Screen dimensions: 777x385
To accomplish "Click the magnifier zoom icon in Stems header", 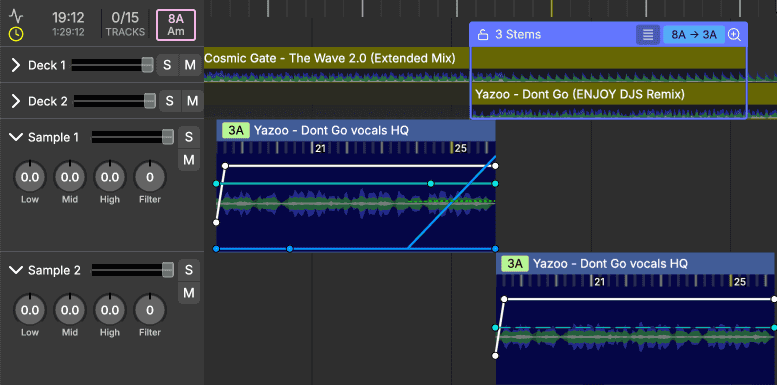I will coord(734,35).
